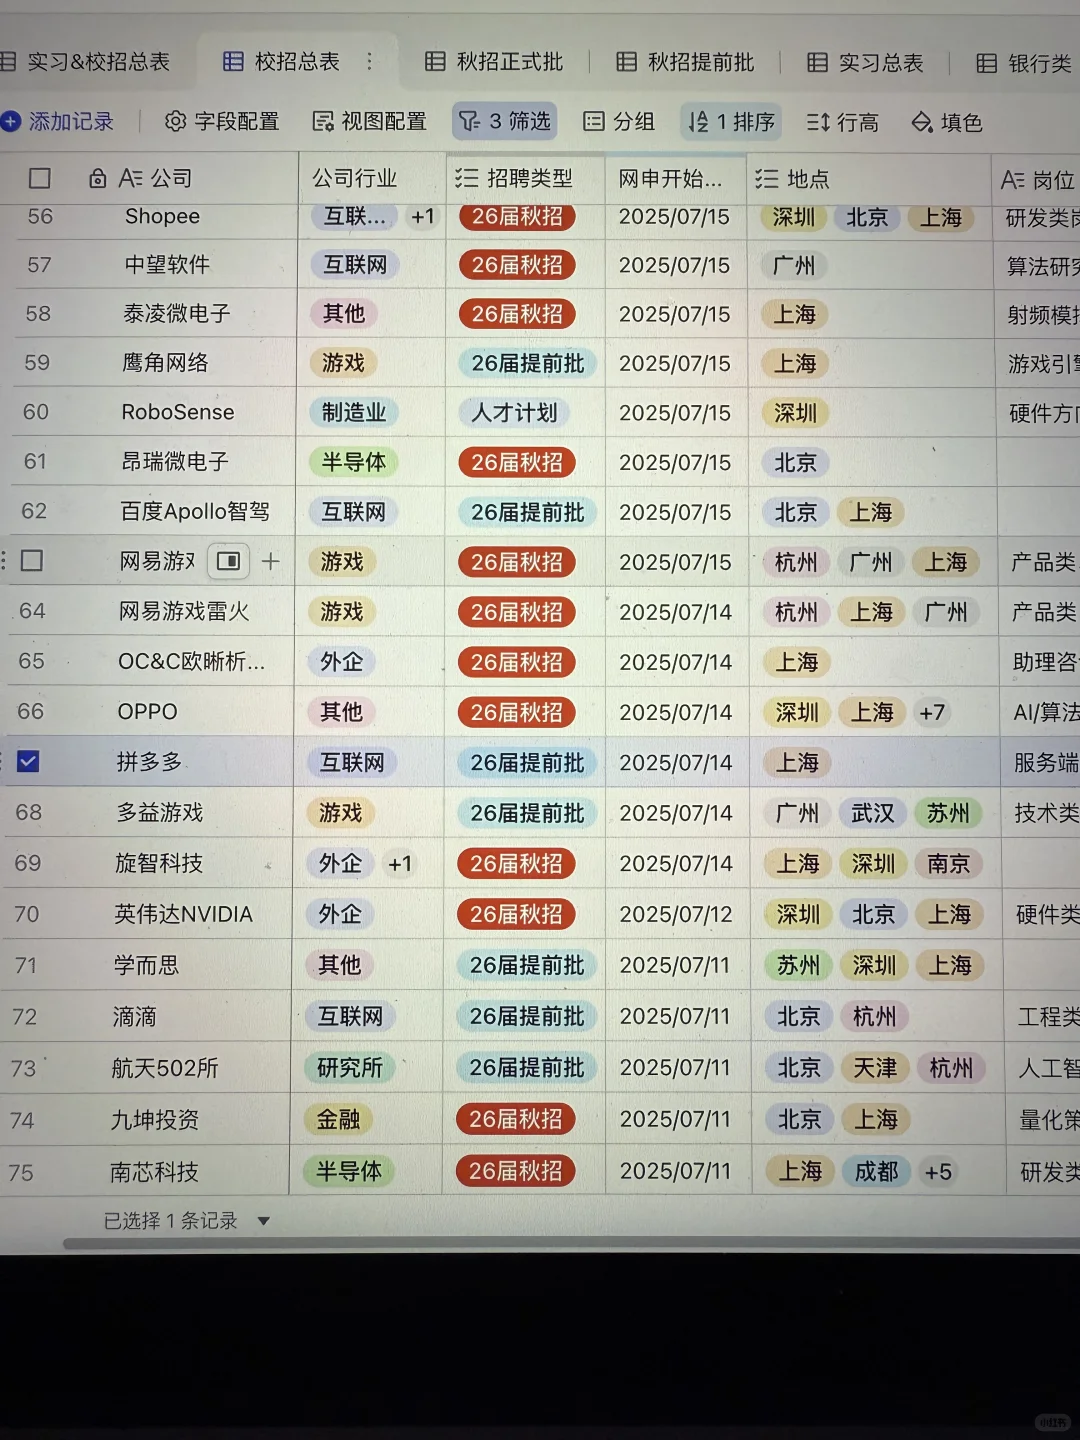Viewport: 1080px width, 1440px height.
Task: Click the 九坤投资 company cell
Action: point(155,1120)
